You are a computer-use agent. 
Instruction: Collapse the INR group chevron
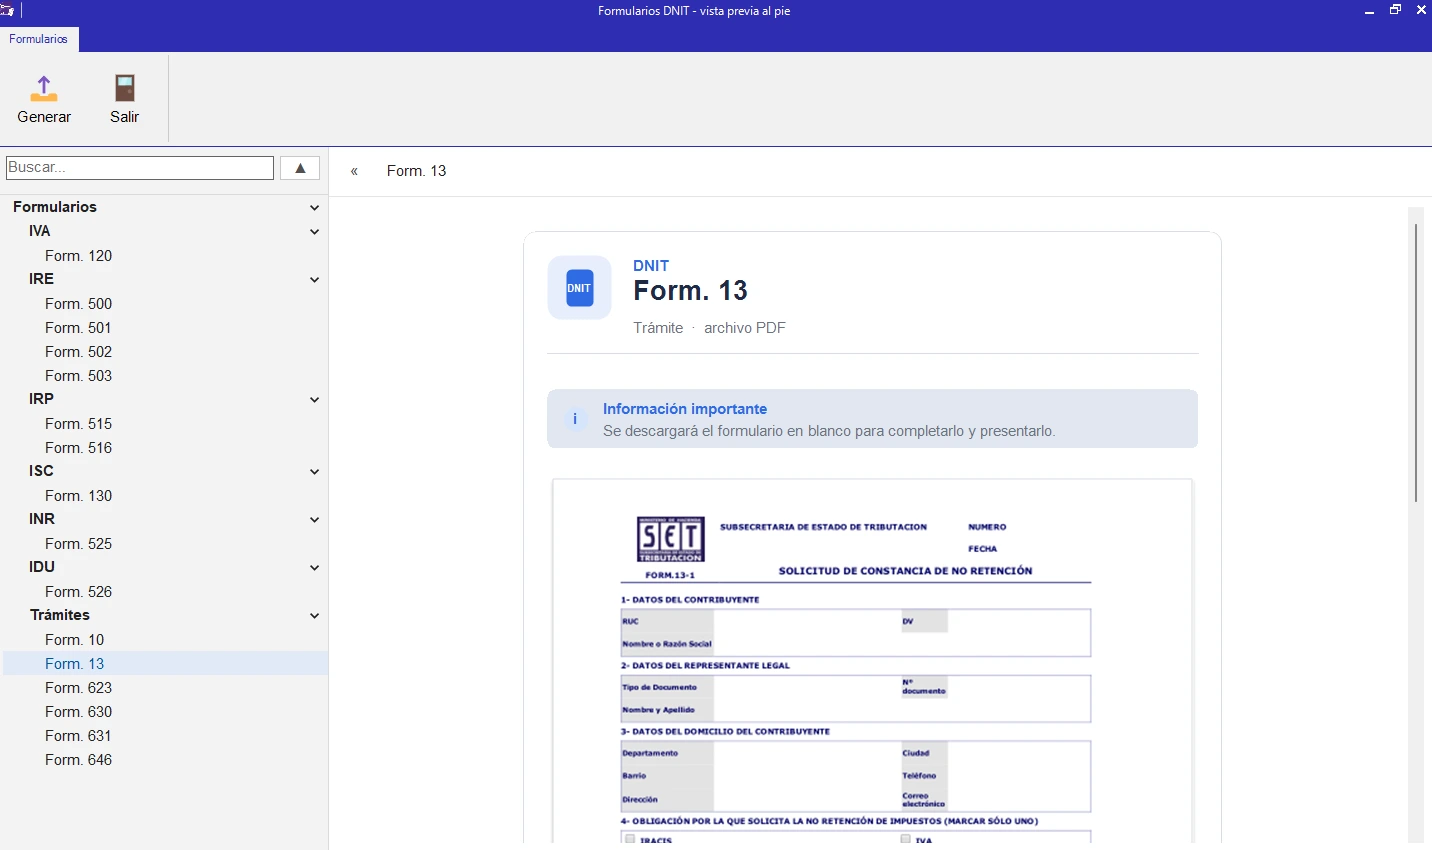click(x=314, y=520)
